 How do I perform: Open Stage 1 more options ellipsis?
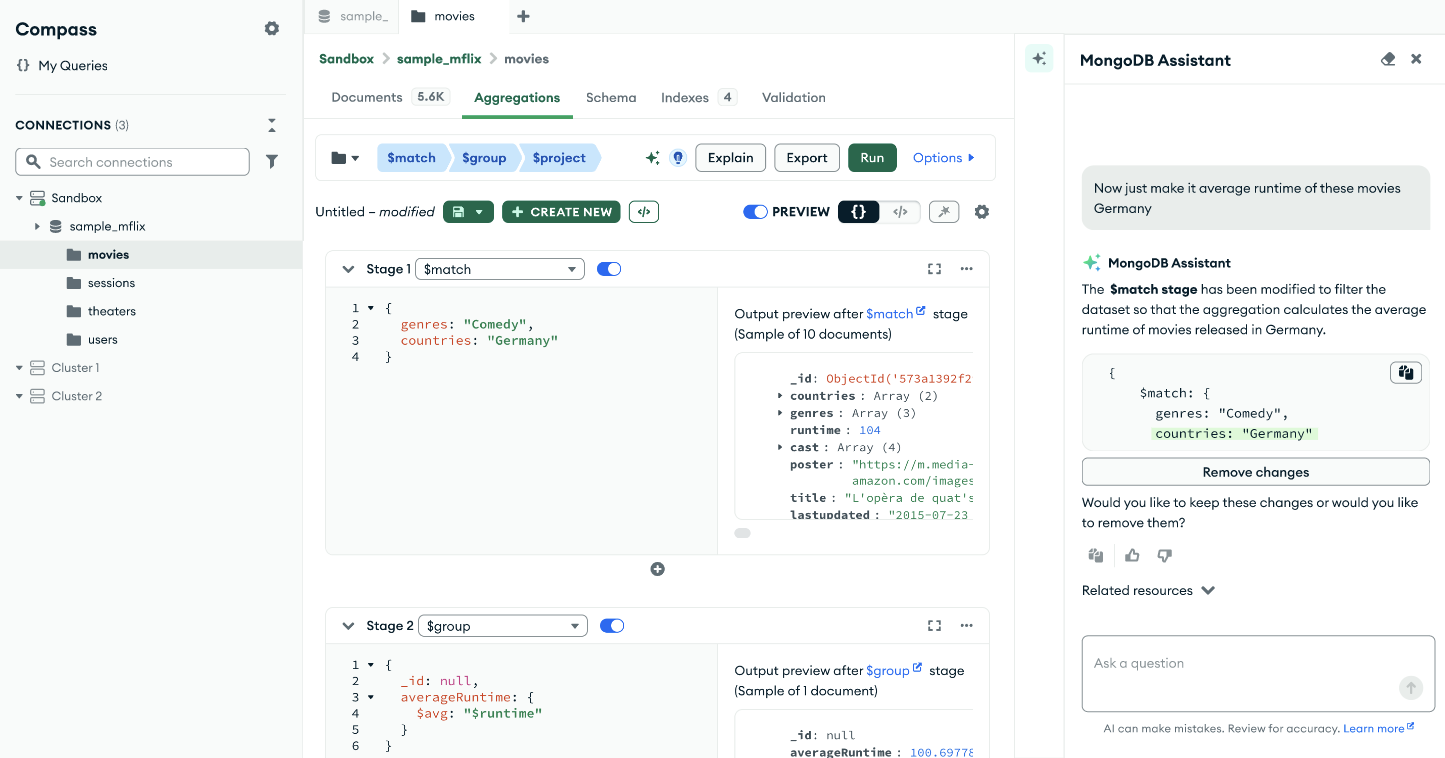point(966,269)
